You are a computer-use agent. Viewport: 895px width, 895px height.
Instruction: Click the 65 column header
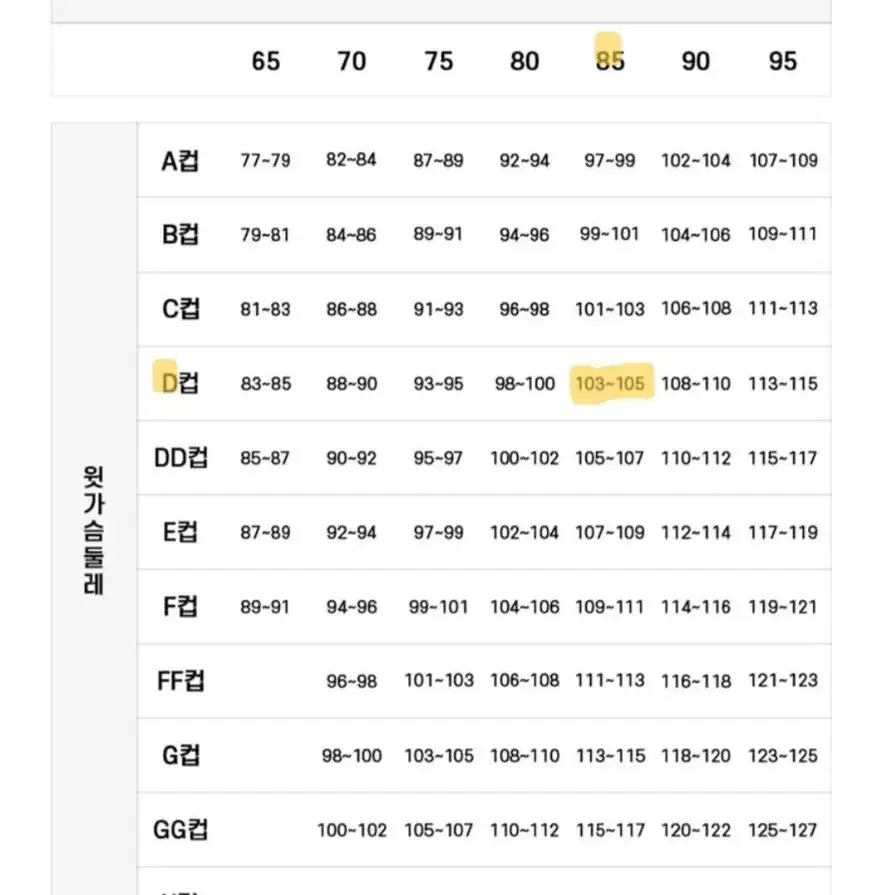[265, 61]
